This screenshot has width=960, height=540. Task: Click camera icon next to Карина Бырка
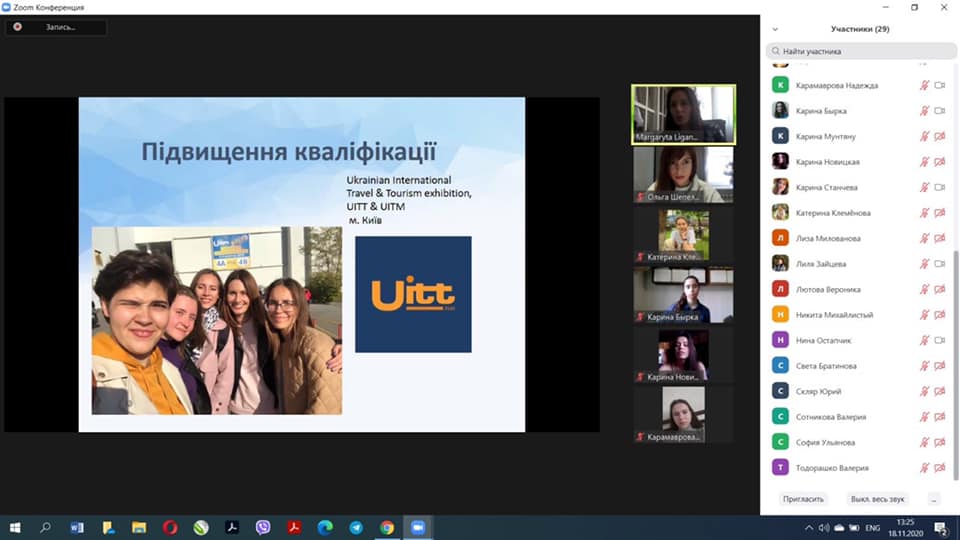940,111
